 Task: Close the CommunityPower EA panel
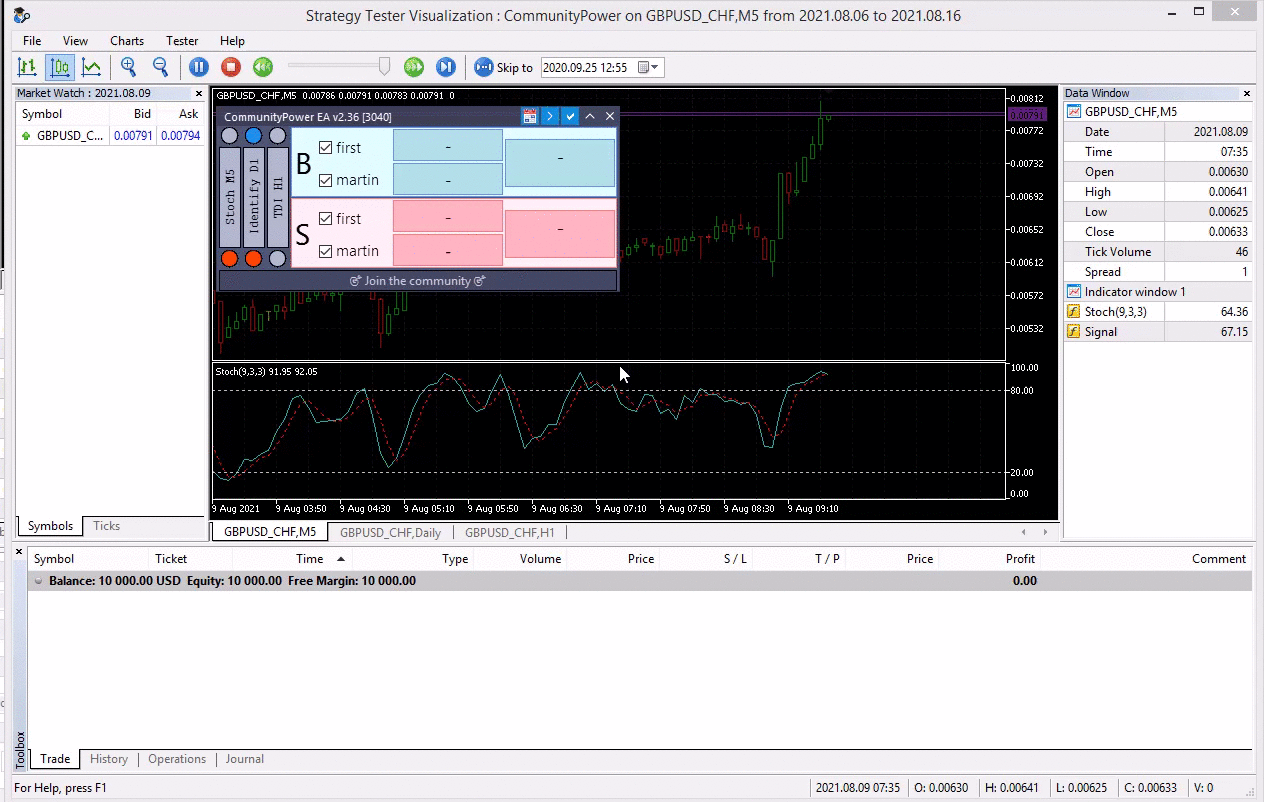pyautogui.click(x=610, y=117)
